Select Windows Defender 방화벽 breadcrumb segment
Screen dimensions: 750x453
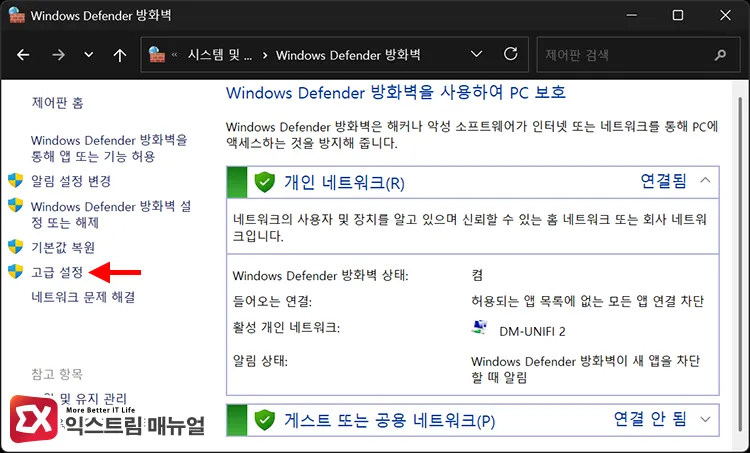pos(348,55)
